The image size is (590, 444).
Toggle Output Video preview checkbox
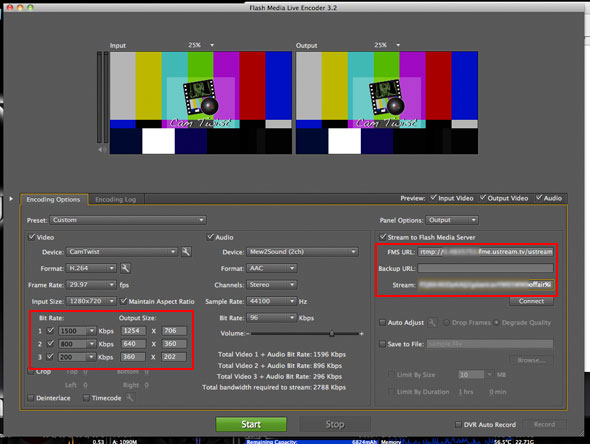(483, 198)
